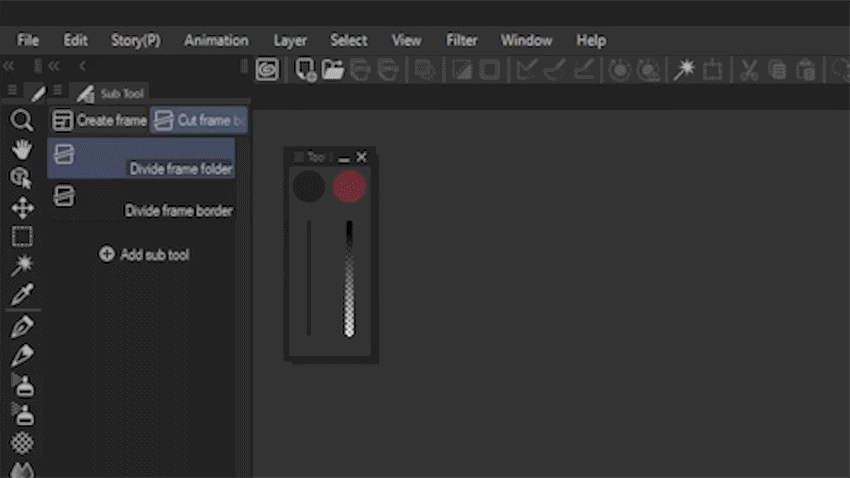850x478 pixels.
Task: Select the Decoration pattern tool
Action: tap(22, 443)
